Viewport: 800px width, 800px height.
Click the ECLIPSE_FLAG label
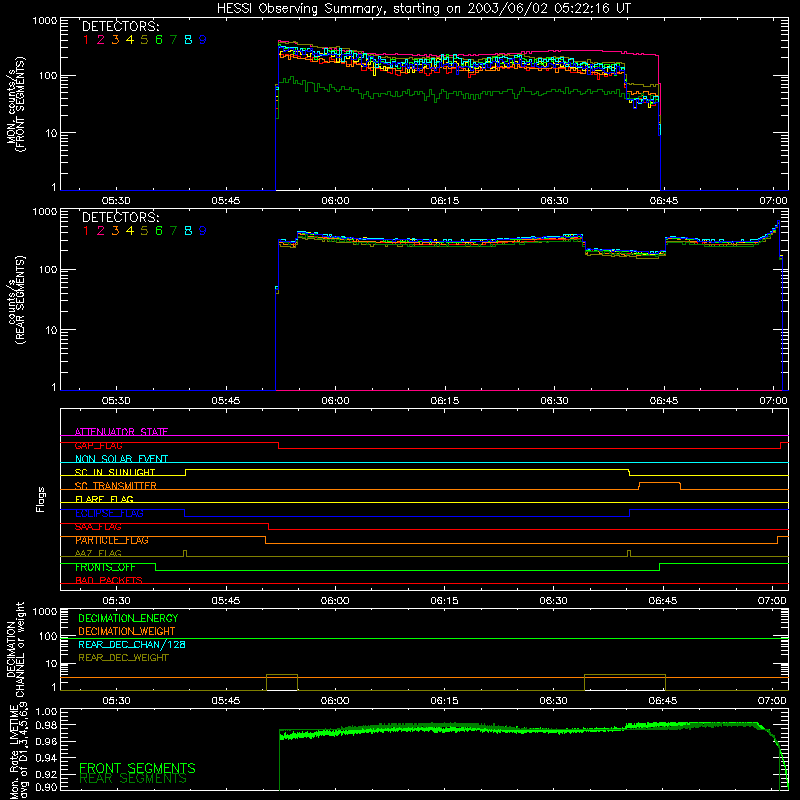(109, 513)
